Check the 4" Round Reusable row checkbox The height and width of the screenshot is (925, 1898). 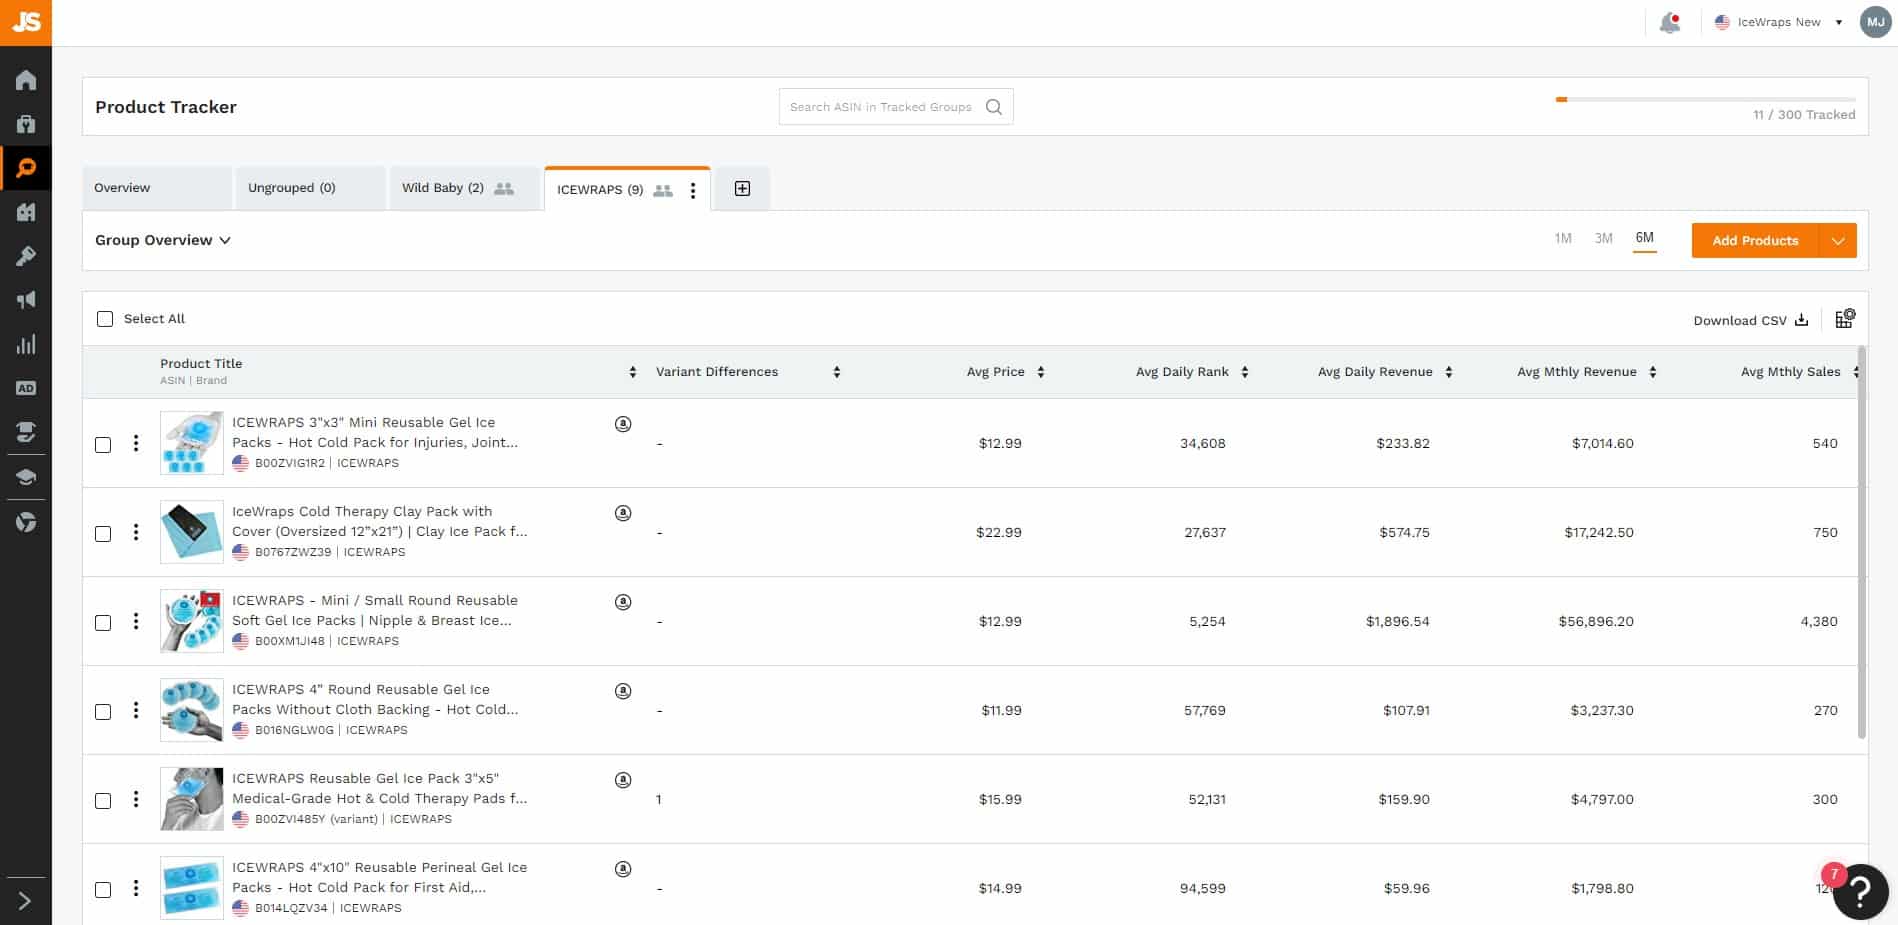tap(103, 712)
